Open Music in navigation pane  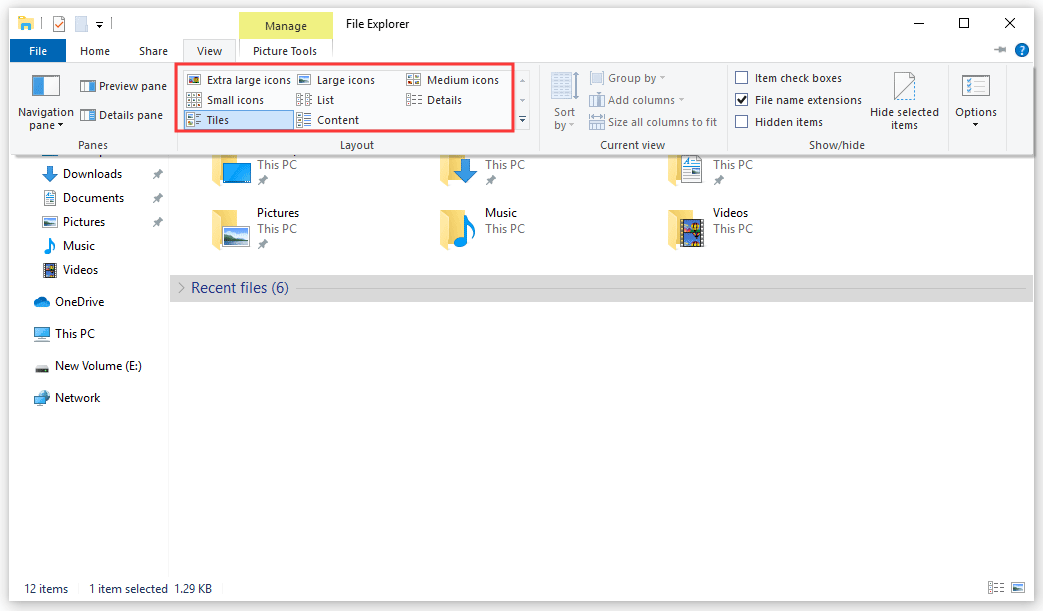(x=69, y=245)
